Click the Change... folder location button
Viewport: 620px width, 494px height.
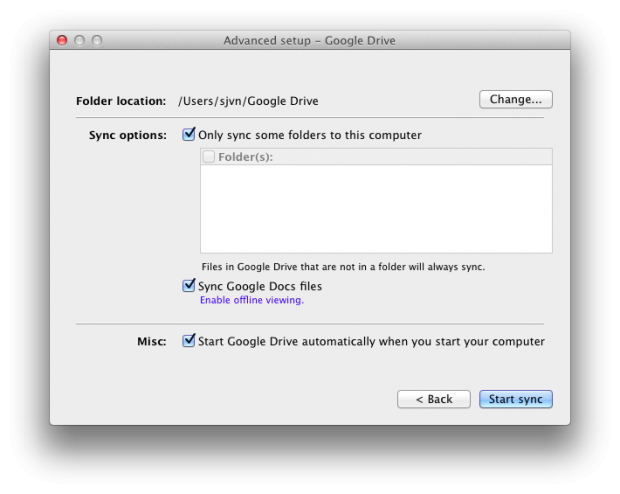pos(516,99)
